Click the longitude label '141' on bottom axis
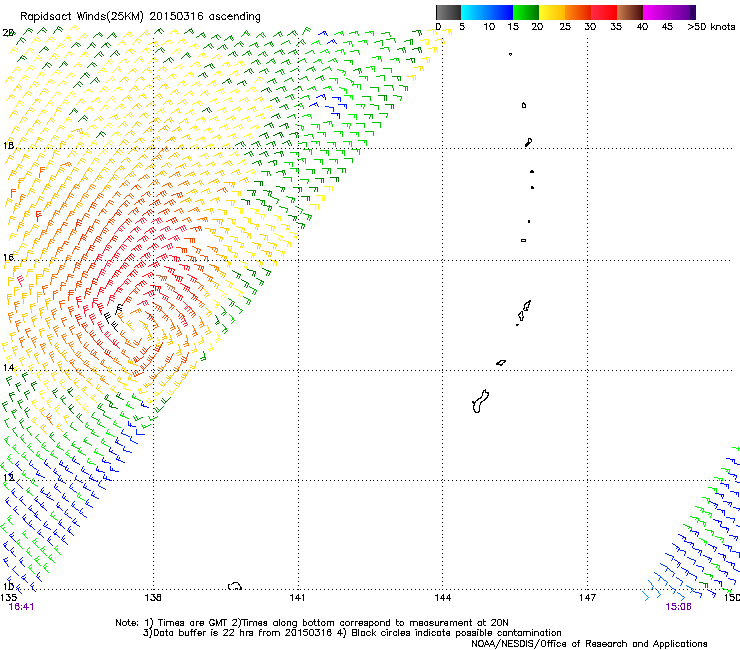Viewport: 740px width, 650px height. (297, 598)
